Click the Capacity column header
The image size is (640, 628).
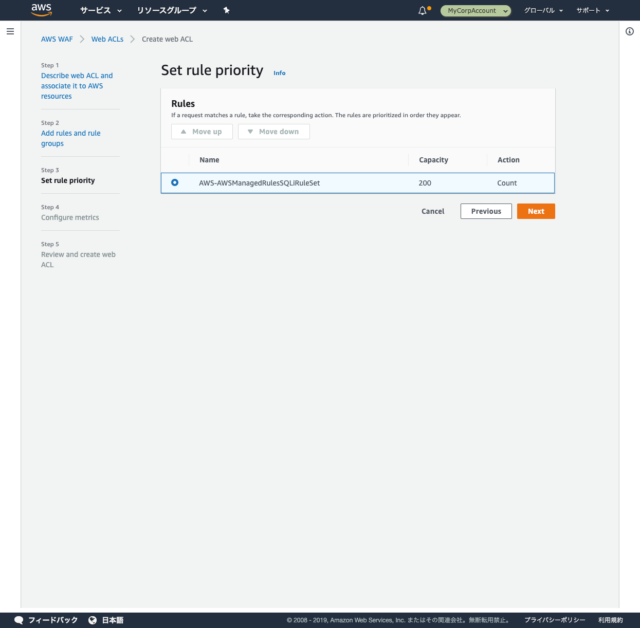pyautogui.click(x=433, y=160)
